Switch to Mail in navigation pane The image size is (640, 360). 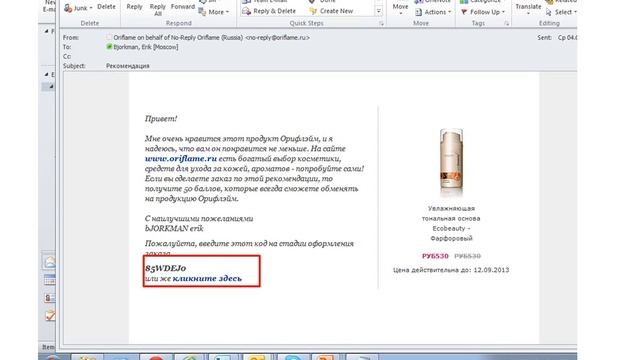[x=49, y=262]
